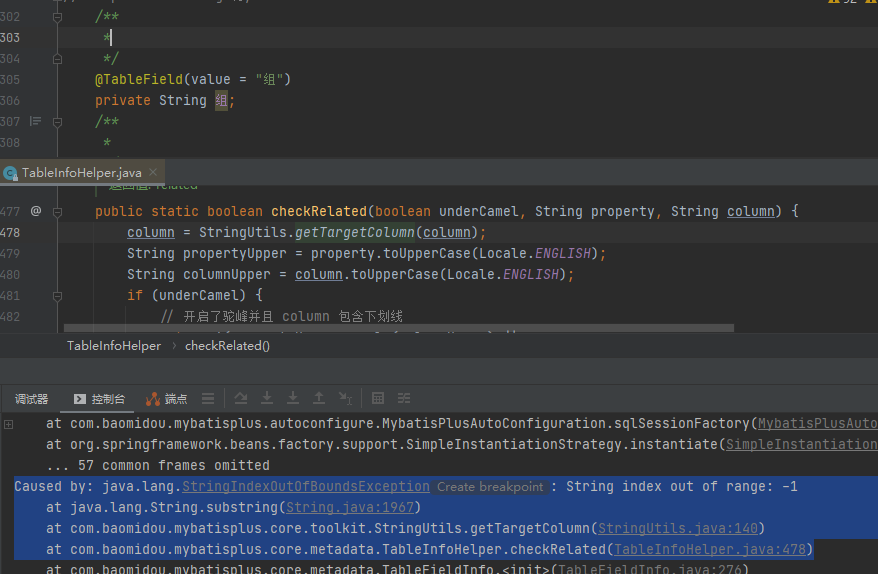Click the TableInfoHelper breadcrumb item
Viewport: 878px width, 574px height.
[113, 346]
